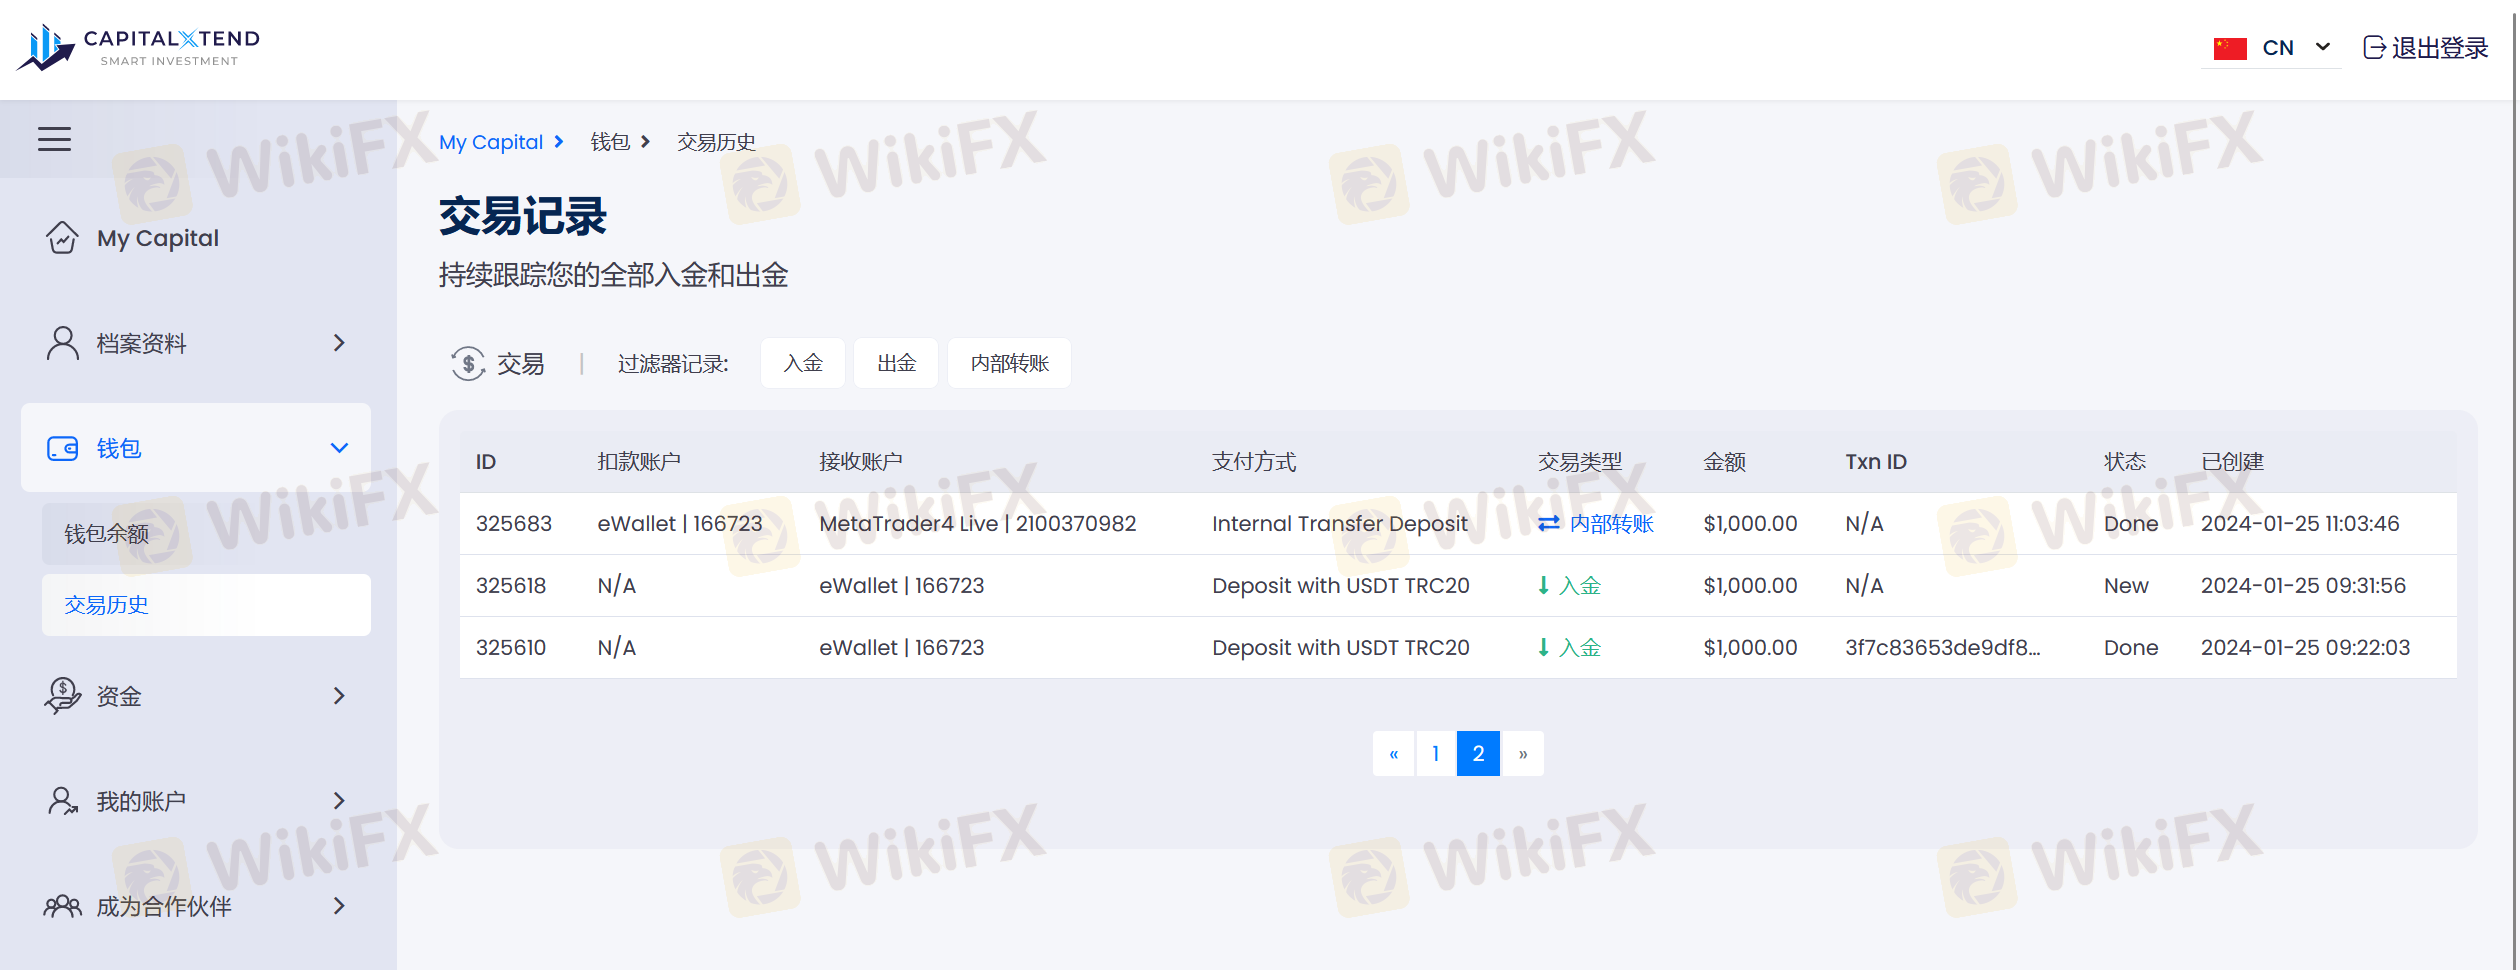Go to previous page arrow
The width and height of the screenshot is (2520, 970).
(x=1394, y=753)
